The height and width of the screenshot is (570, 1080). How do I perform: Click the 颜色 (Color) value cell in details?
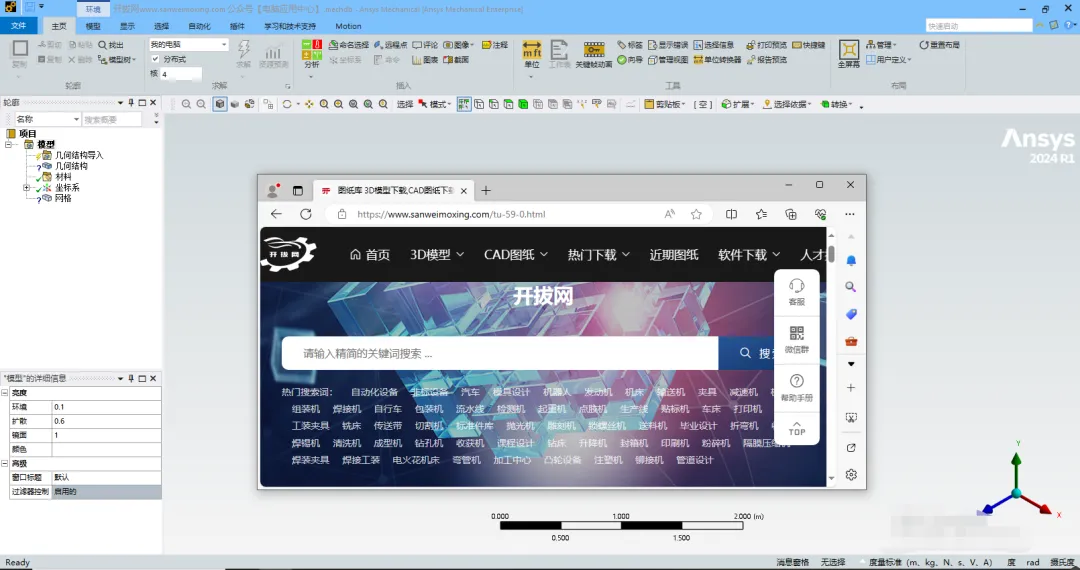click(107, 450)
